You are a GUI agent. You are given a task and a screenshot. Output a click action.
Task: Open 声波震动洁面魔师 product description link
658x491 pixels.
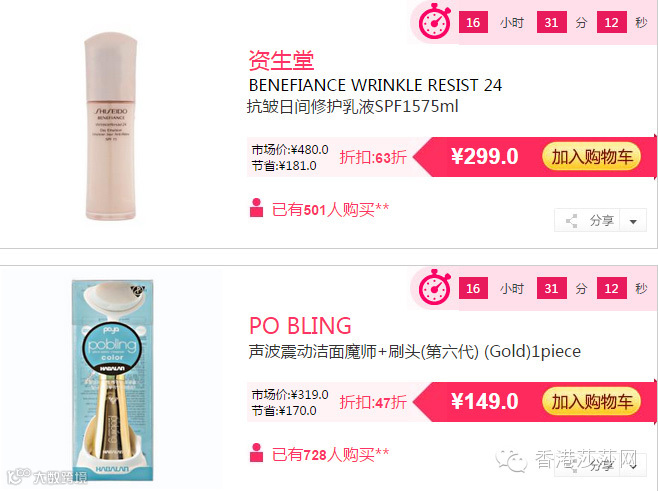coord(415,351)
